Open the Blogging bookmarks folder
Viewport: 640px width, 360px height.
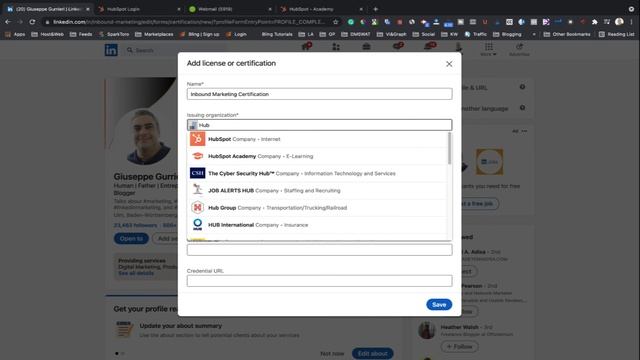(x=507, y=34)
